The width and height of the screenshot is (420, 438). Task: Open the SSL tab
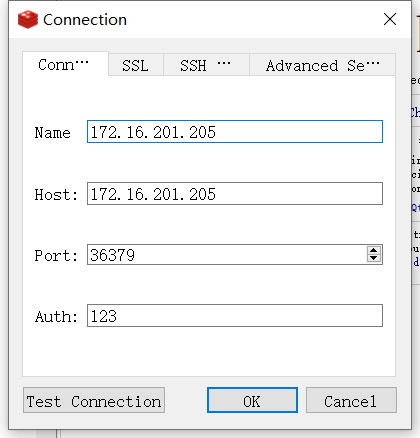pos(136,65)
